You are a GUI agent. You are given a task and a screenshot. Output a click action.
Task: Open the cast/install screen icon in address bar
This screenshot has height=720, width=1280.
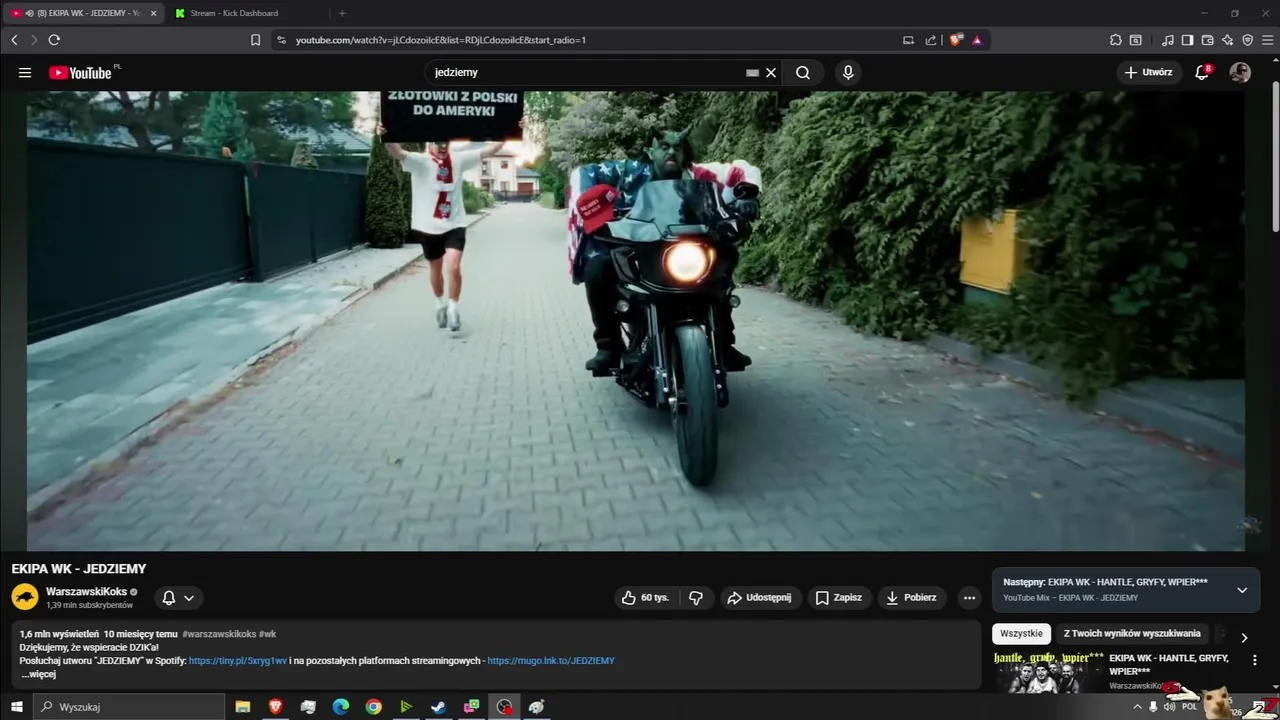pos(908,40)
